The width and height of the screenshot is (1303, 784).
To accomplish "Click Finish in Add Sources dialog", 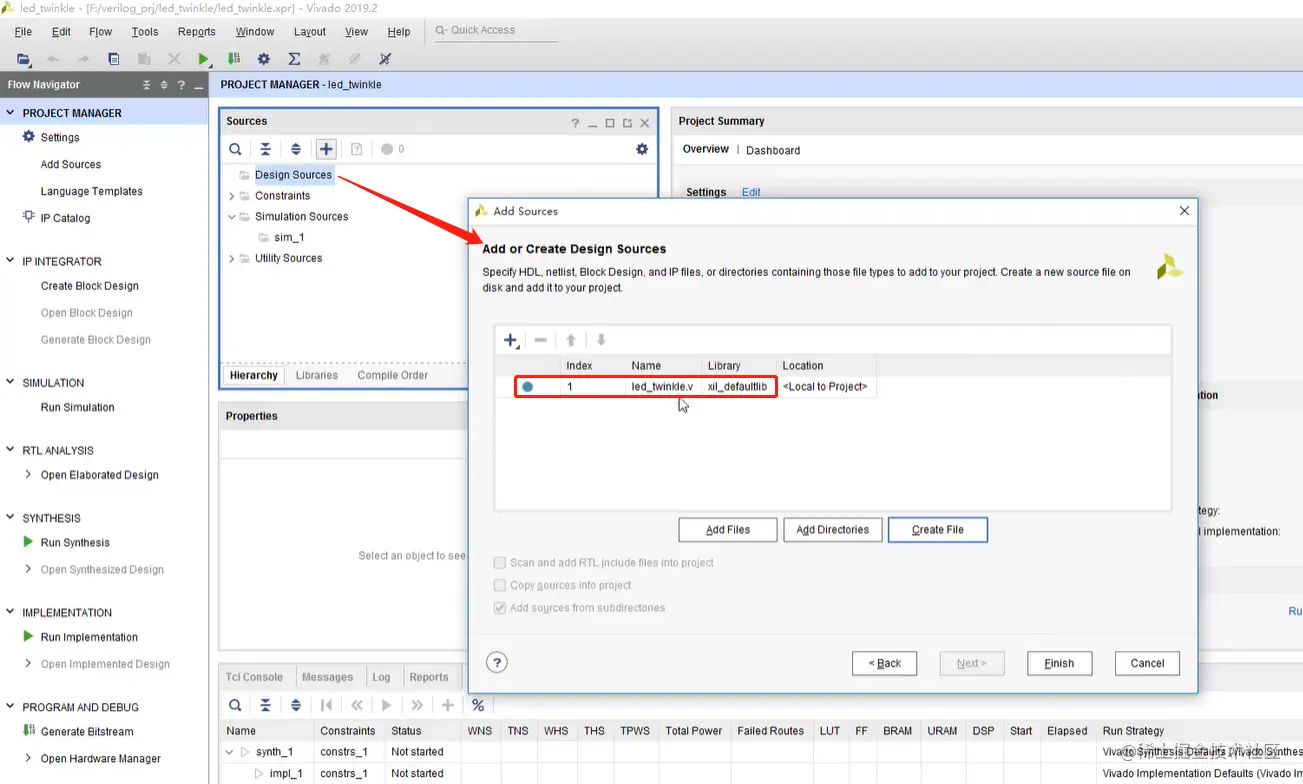I will tap(1059, 663).
